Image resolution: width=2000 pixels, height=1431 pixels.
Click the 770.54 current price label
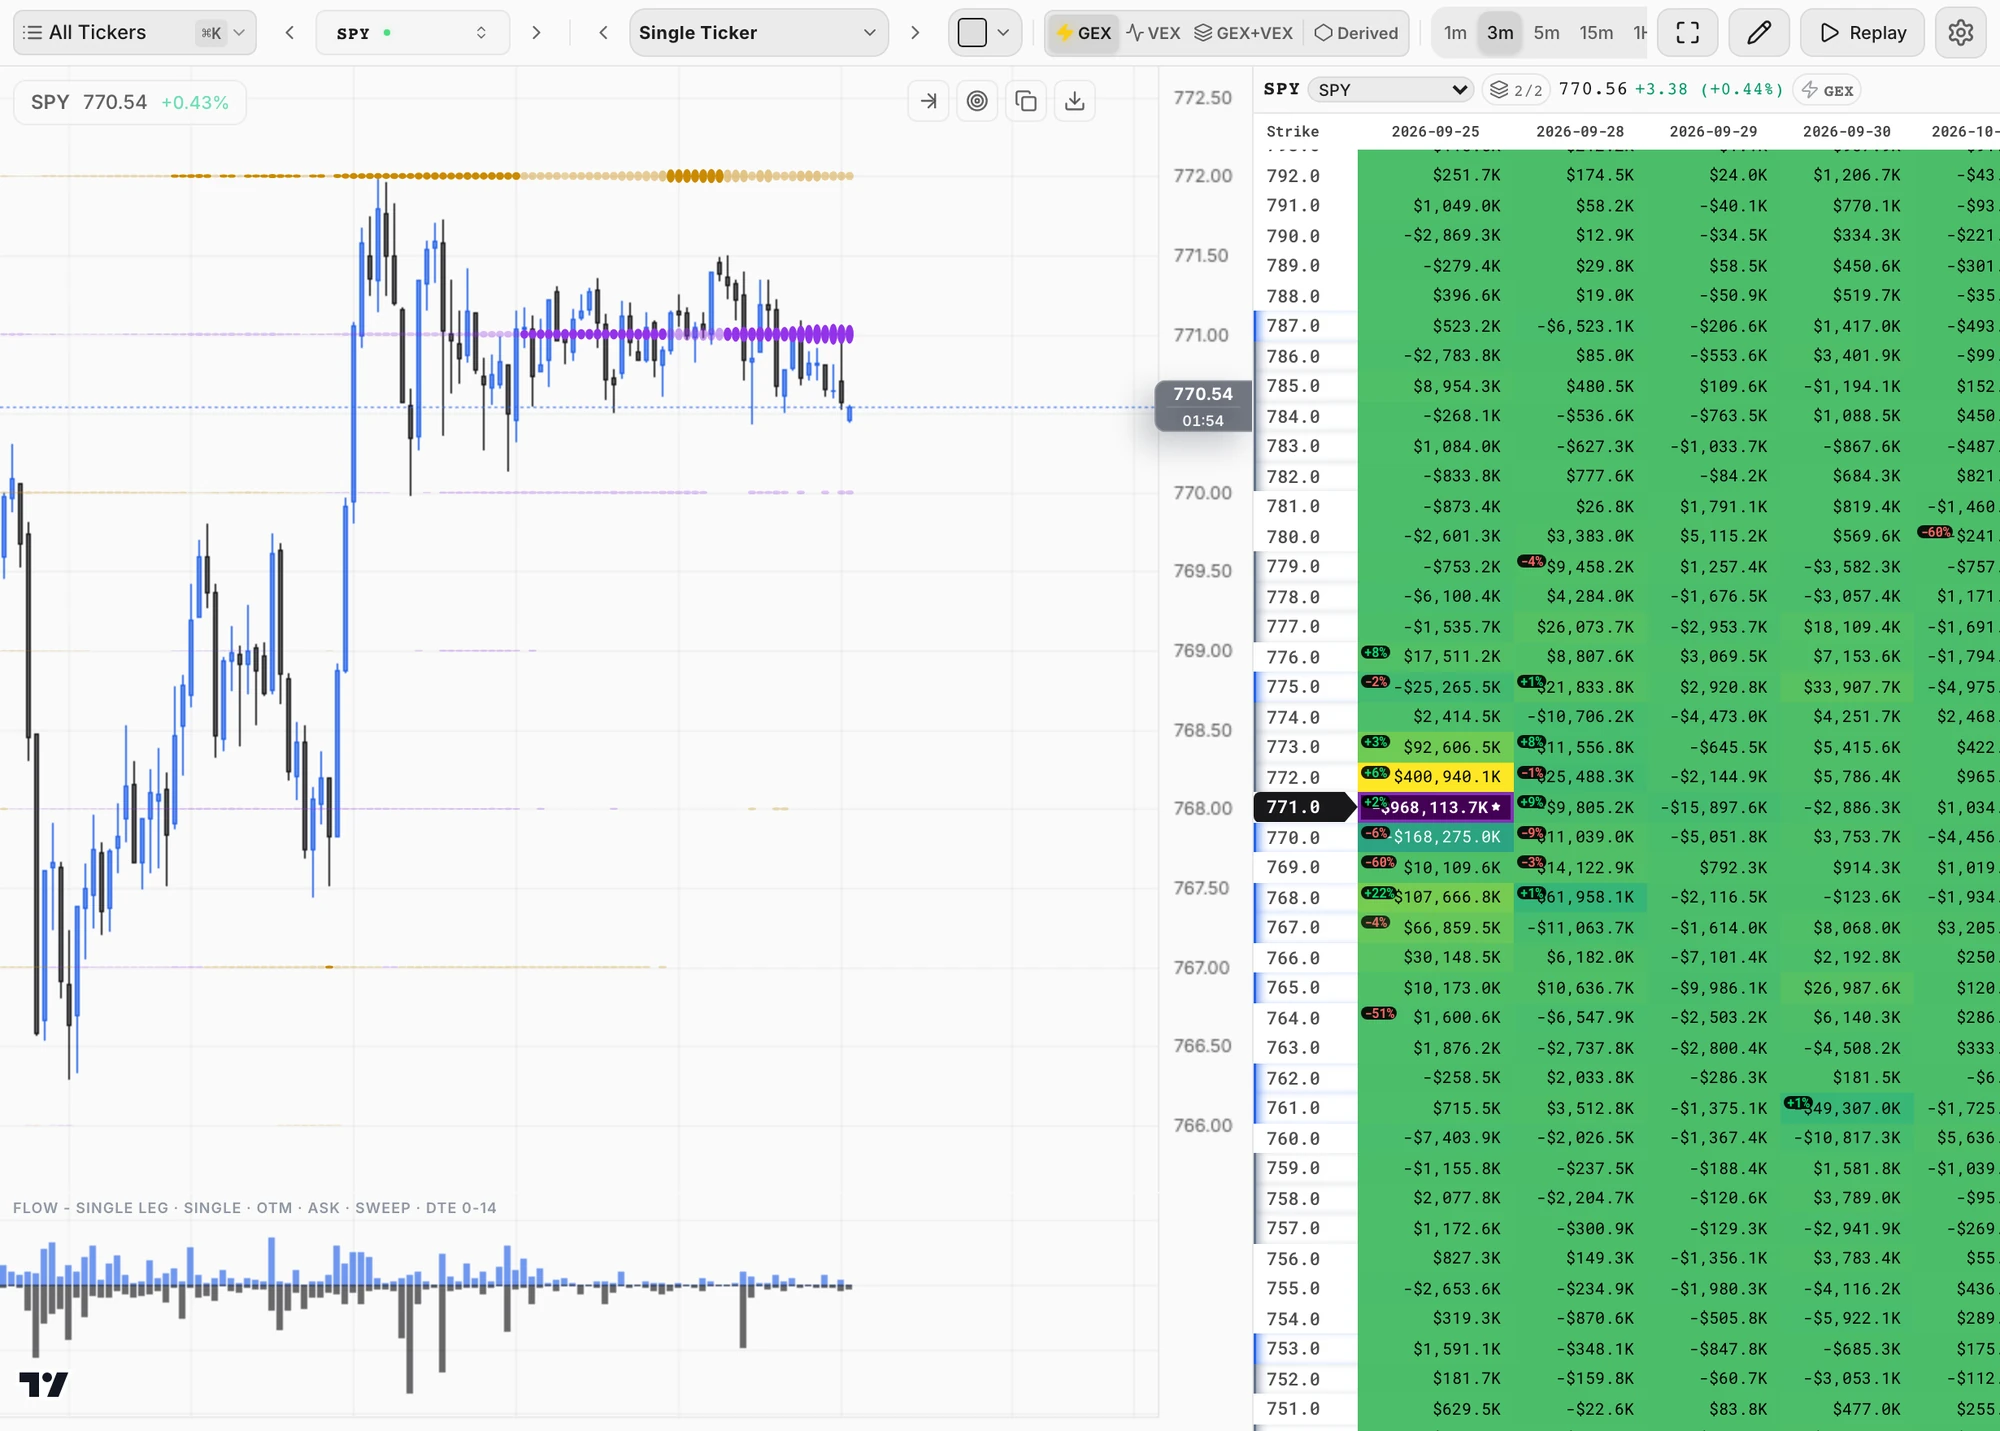click(1203, 406)
